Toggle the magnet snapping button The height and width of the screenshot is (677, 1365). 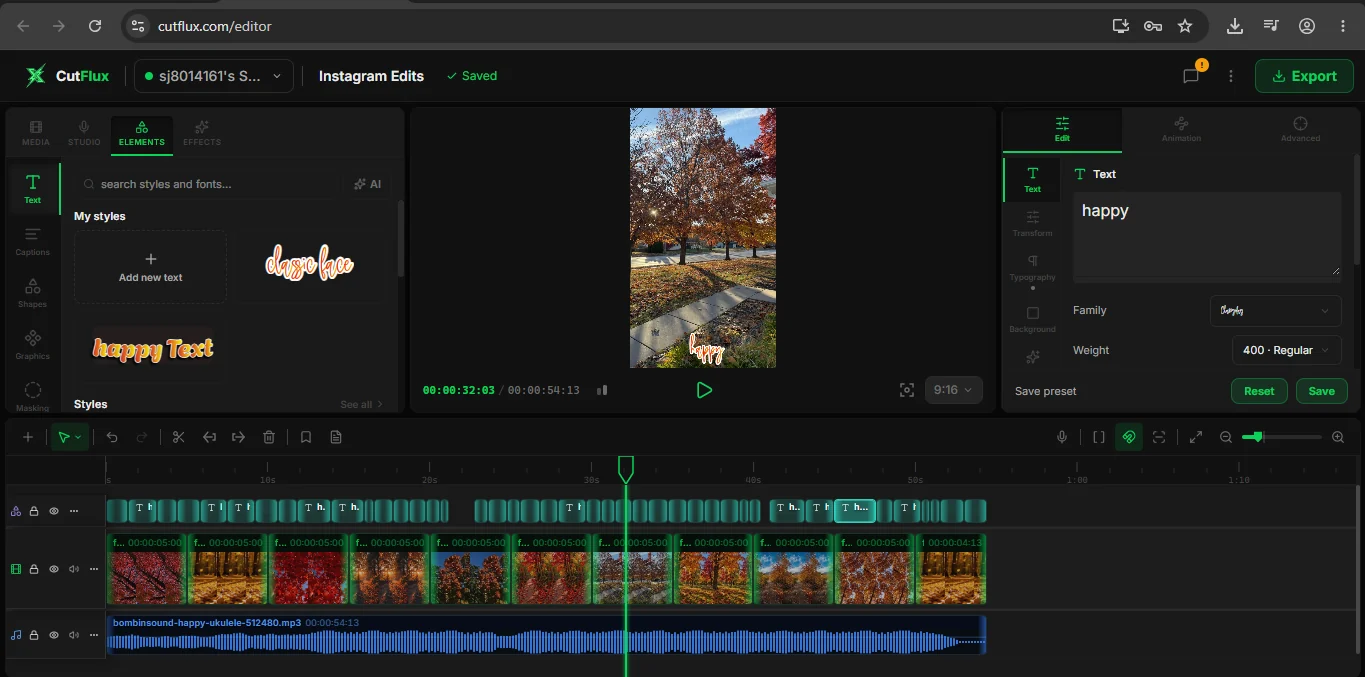[x=1129, y=437]
